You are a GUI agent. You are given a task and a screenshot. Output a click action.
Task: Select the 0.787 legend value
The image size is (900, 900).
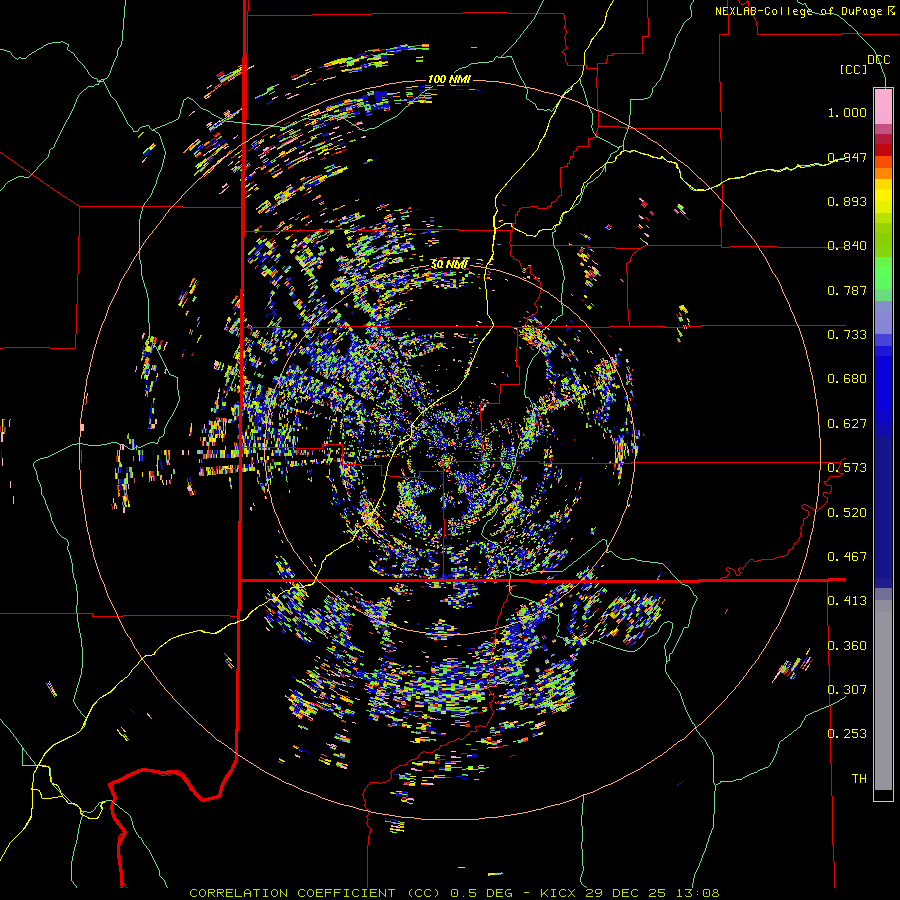tap(847, 290)
